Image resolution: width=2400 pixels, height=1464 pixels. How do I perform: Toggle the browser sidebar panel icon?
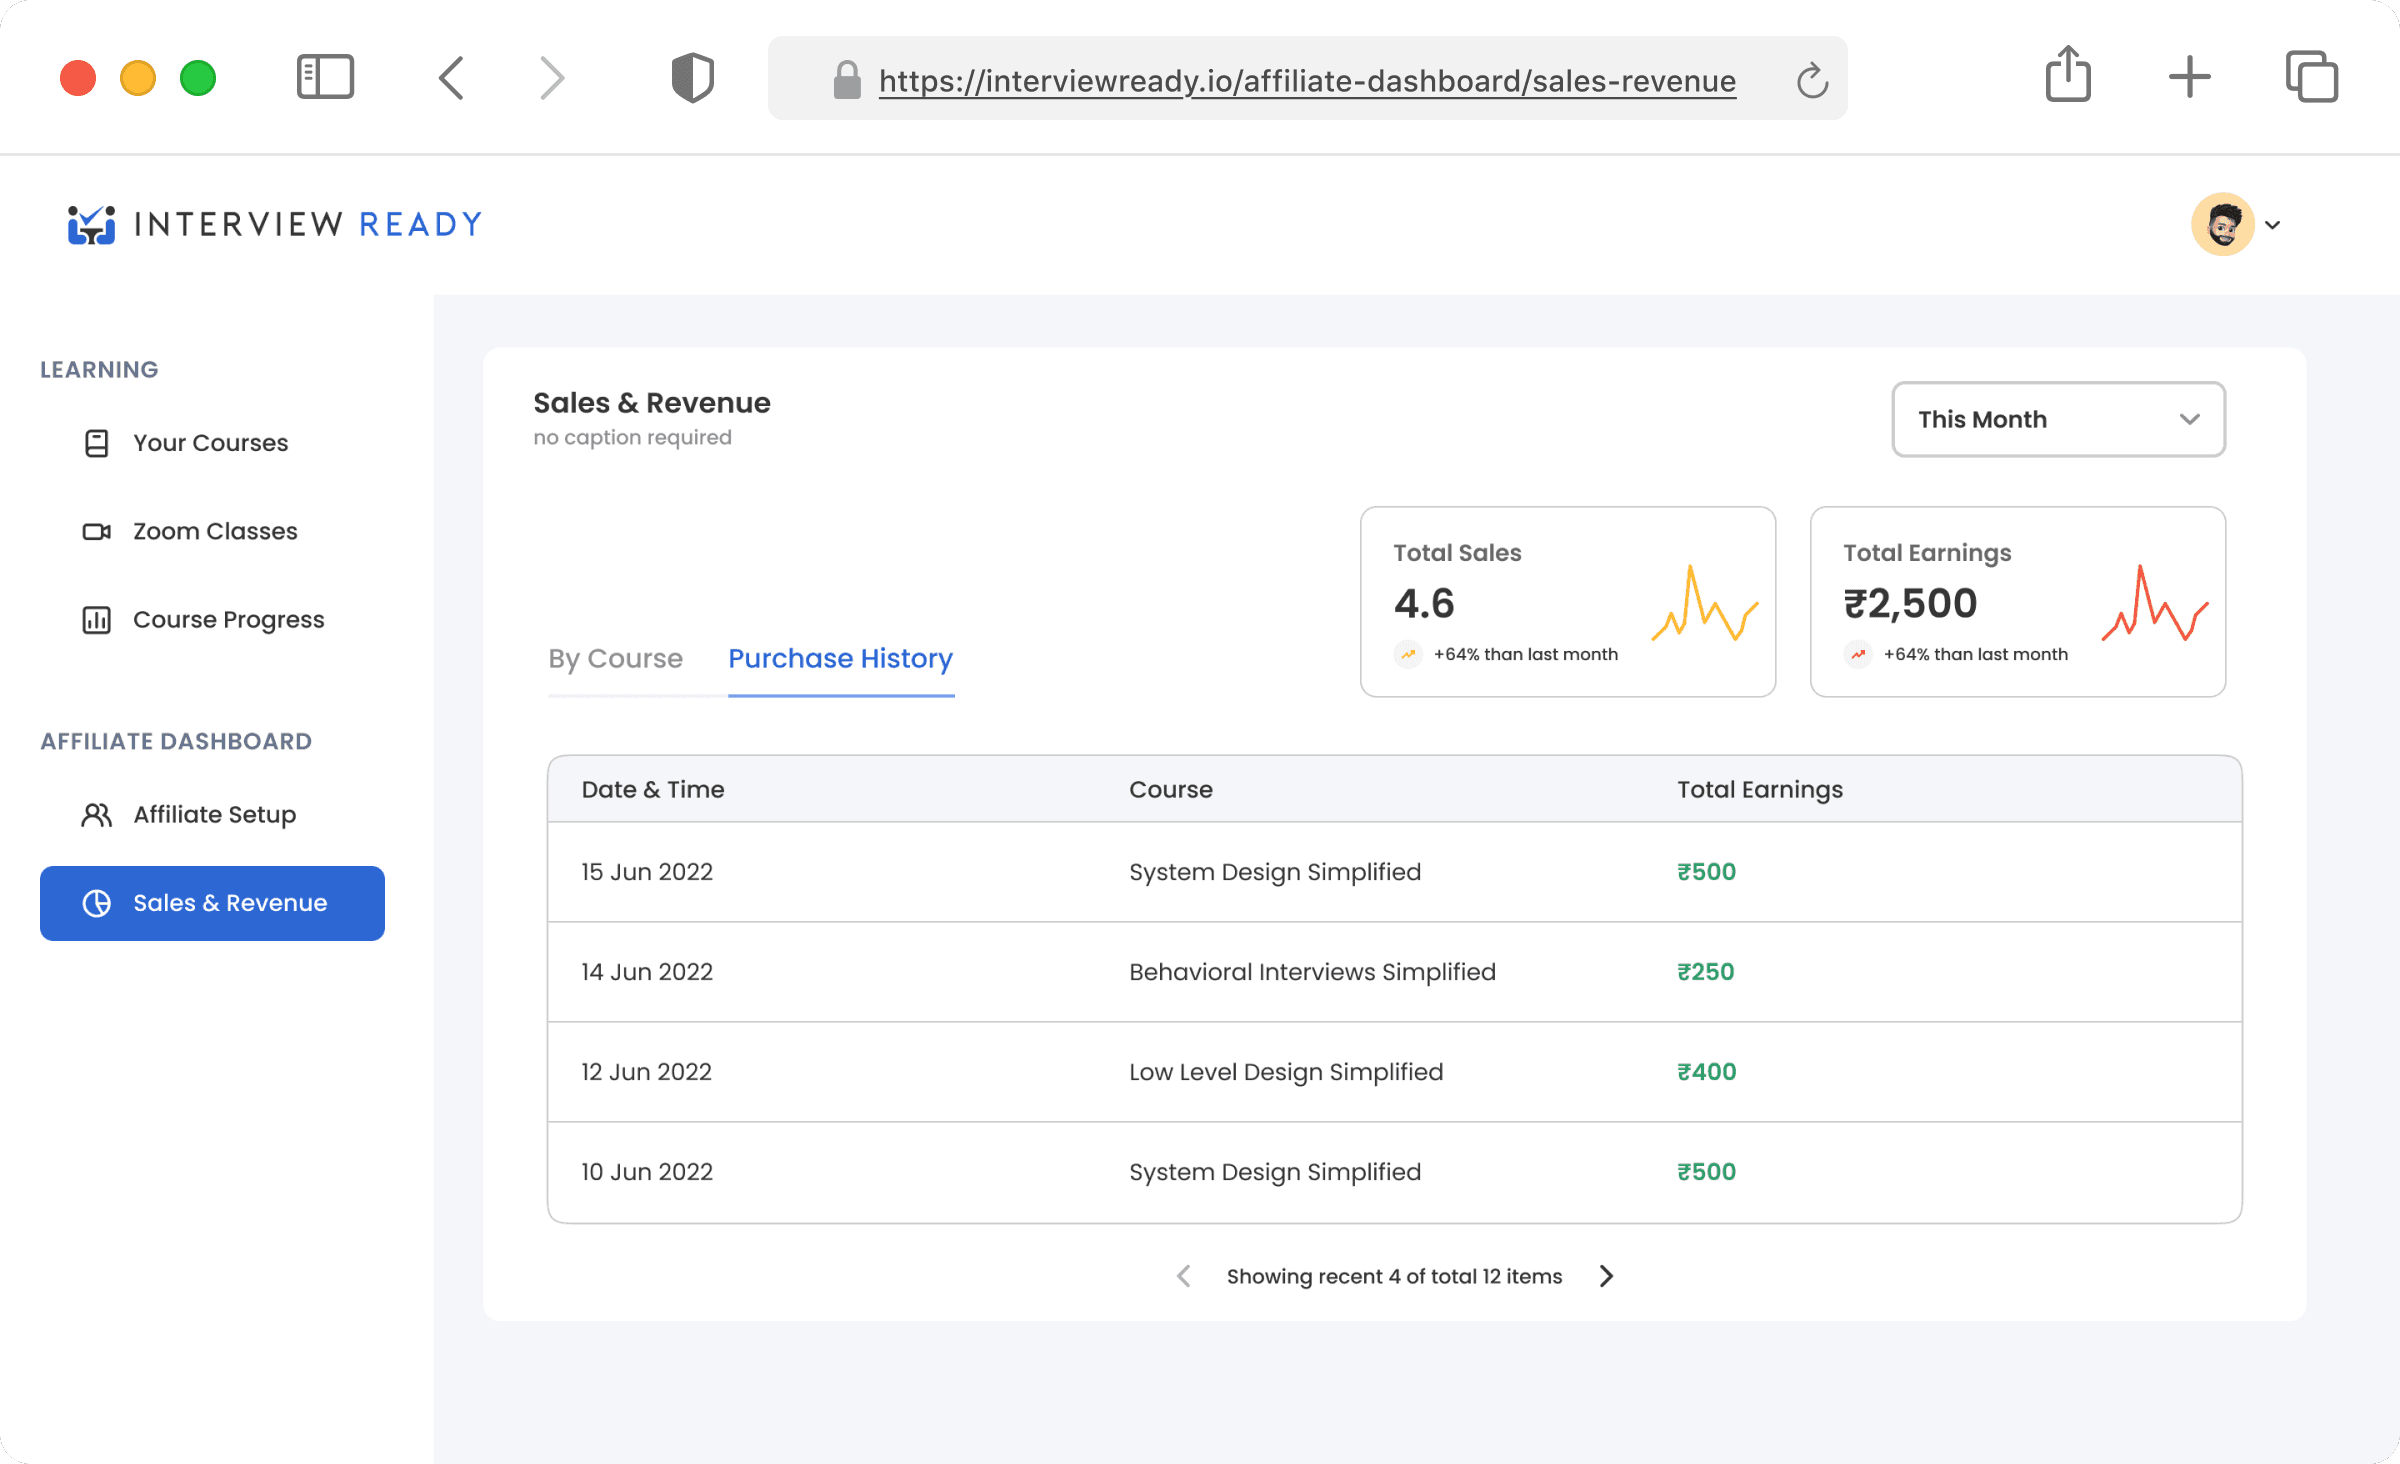click(325, 77)
